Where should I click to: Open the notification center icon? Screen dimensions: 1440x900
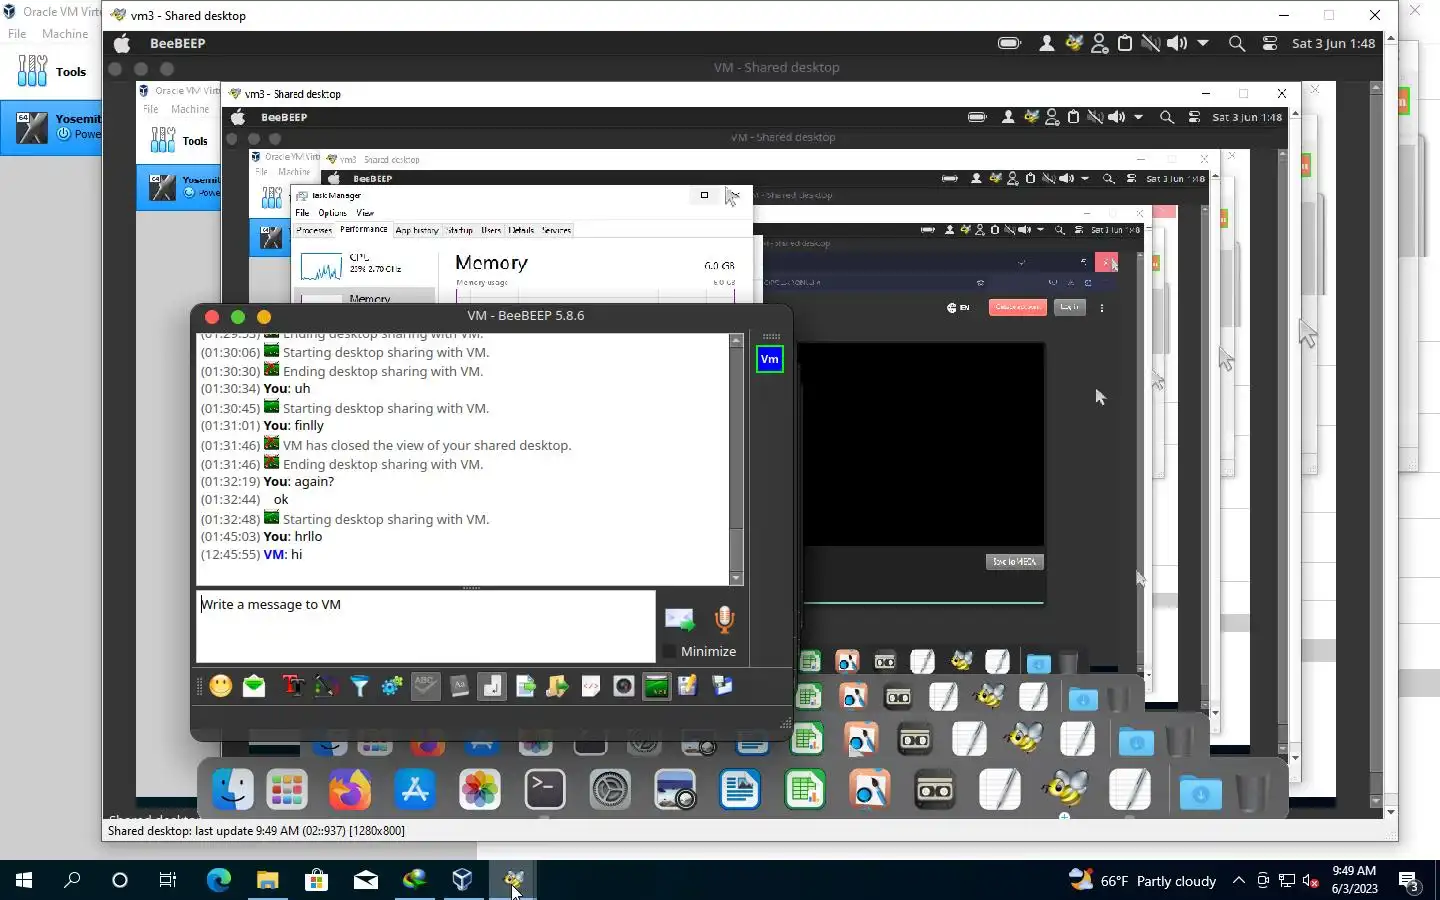tap(1409, 881)
